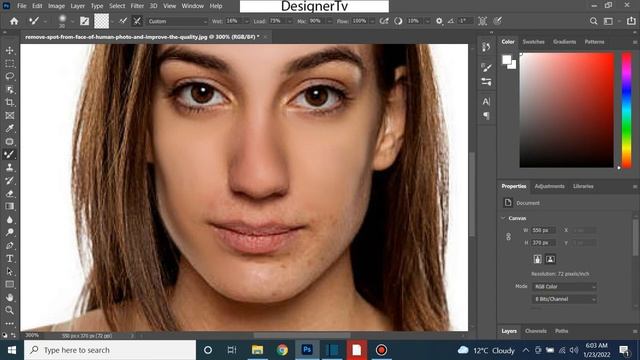Click the Home button in options bar
The height and width of the screenshot is (360, 640).
coord(14,21)
